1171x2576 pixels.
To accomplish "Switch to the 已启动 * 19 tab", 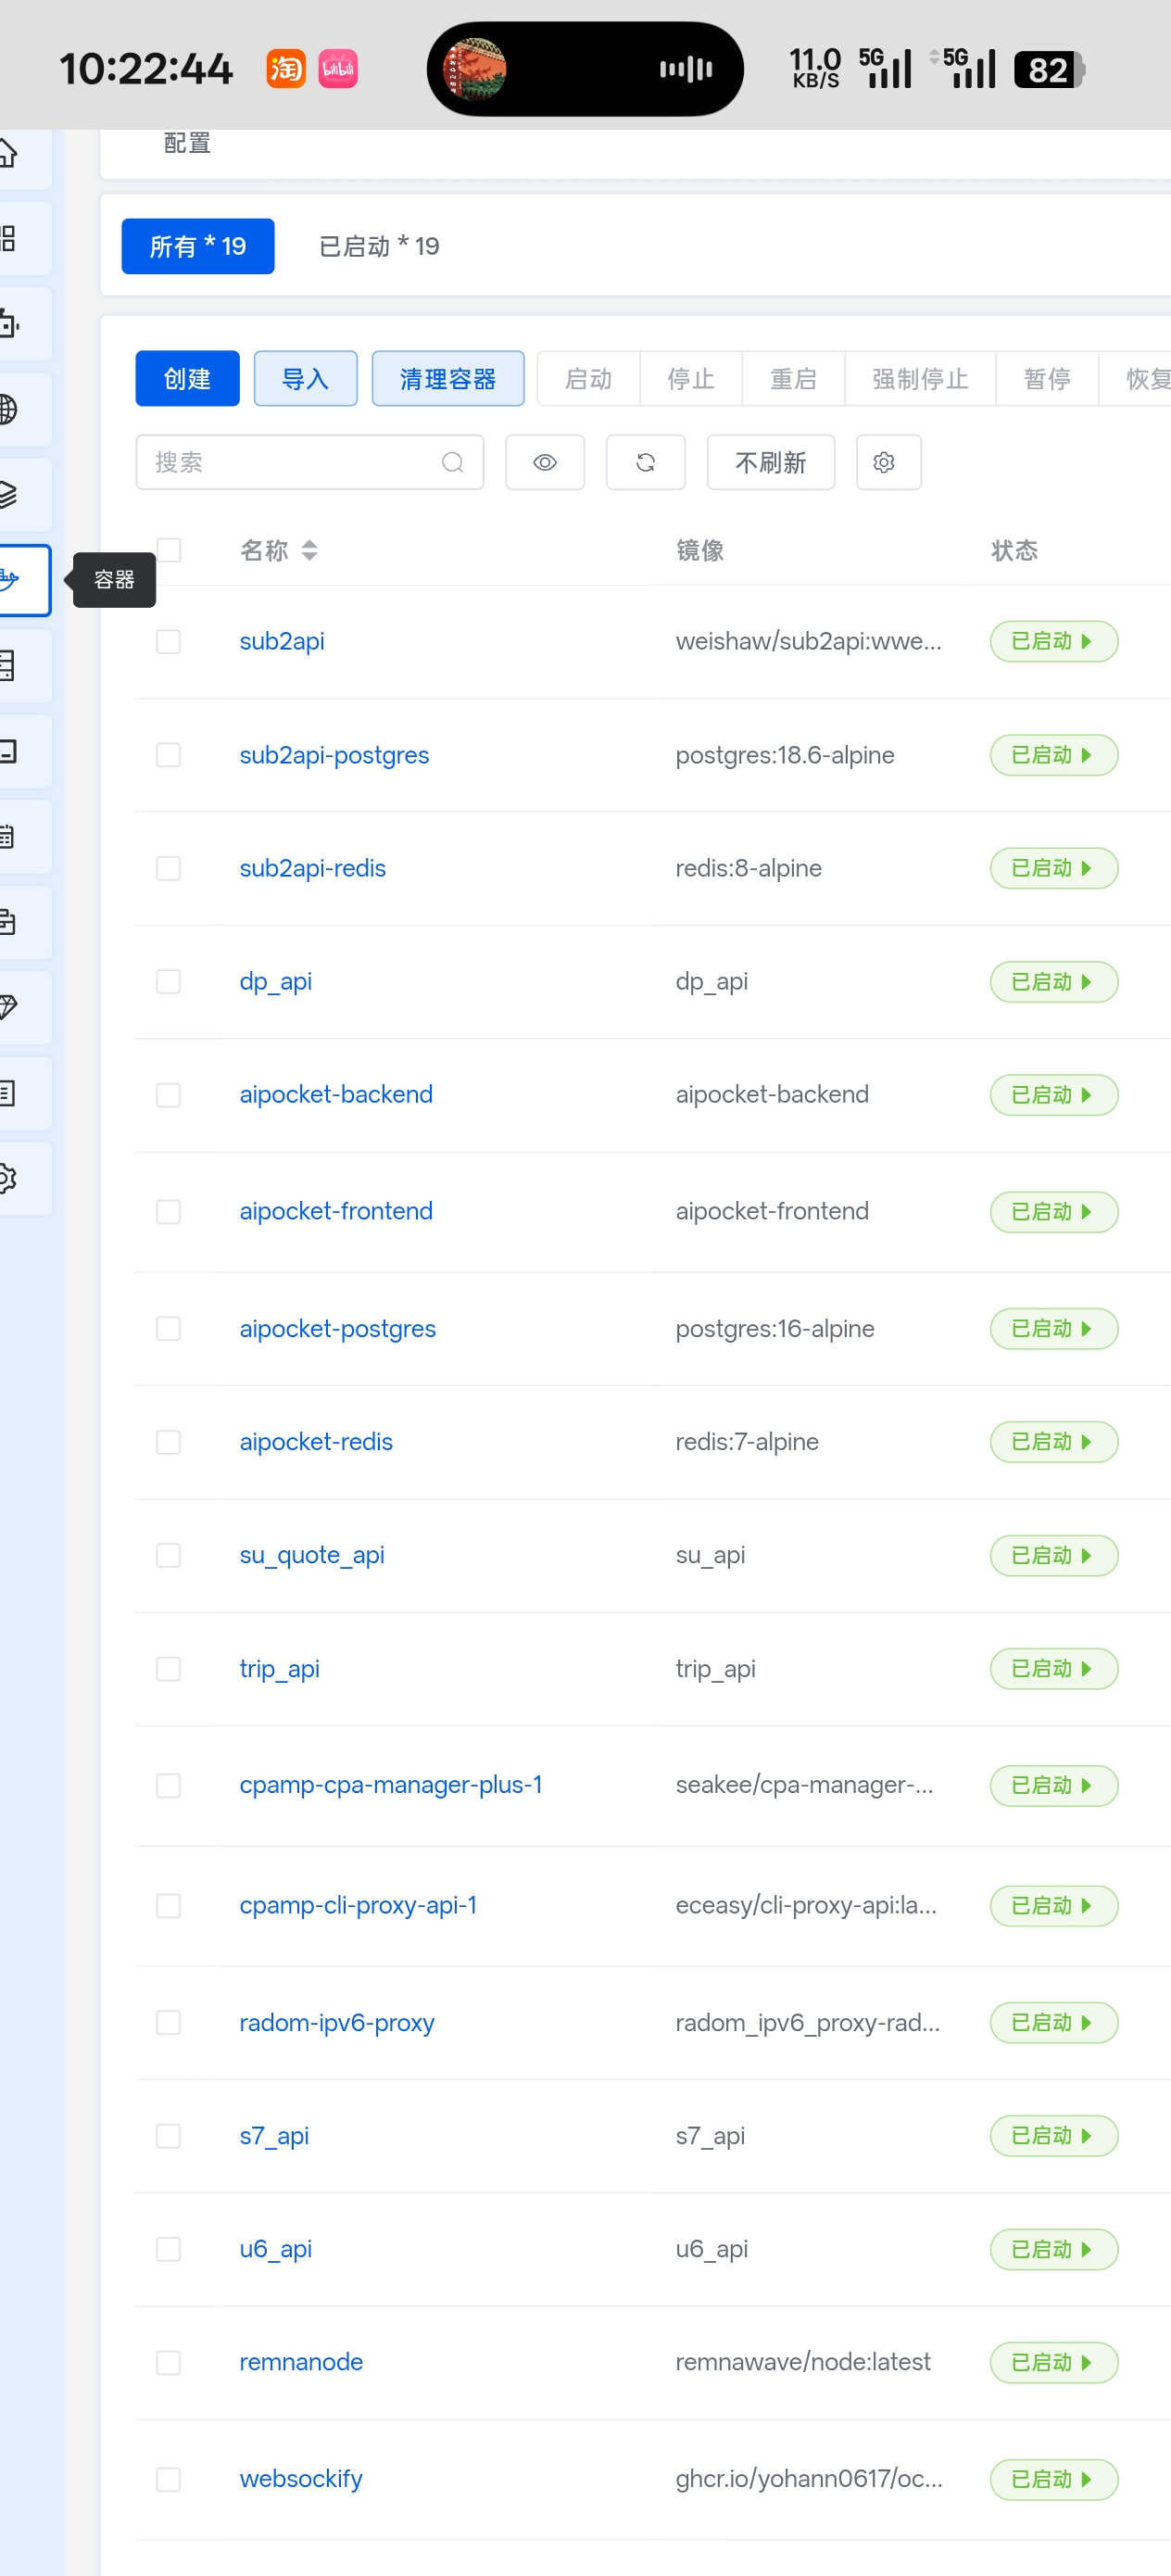I will tap(378, 246).
